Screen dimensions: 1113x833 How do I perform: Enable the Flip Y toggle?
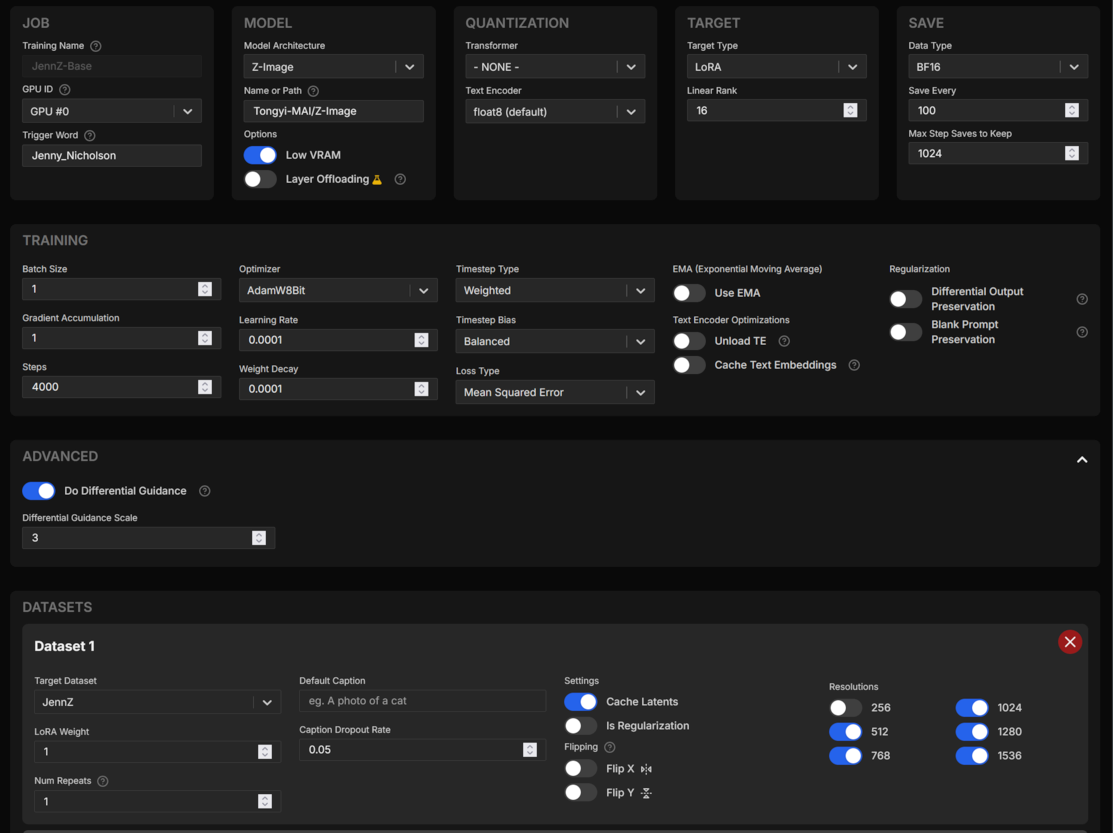pyautogui.click(x=581, y=793)
